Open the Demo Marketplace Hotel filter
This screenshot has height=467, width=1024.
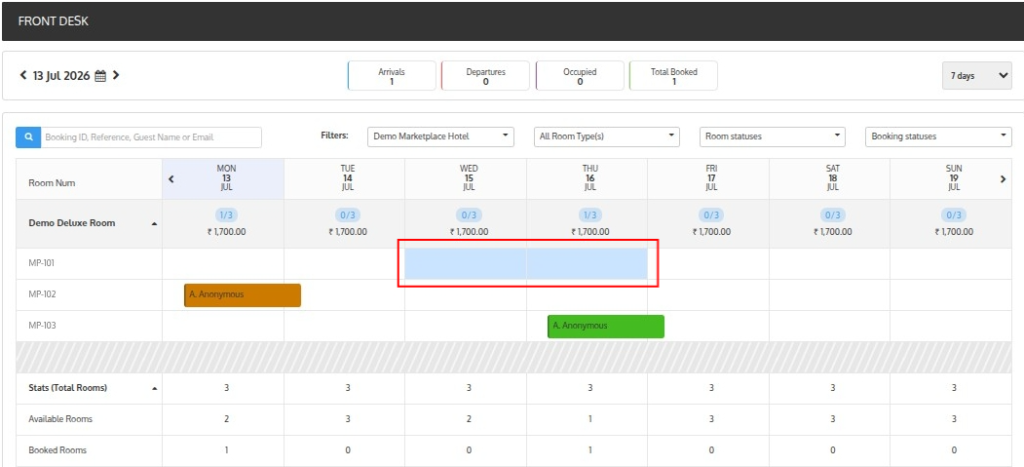[441, 137]
